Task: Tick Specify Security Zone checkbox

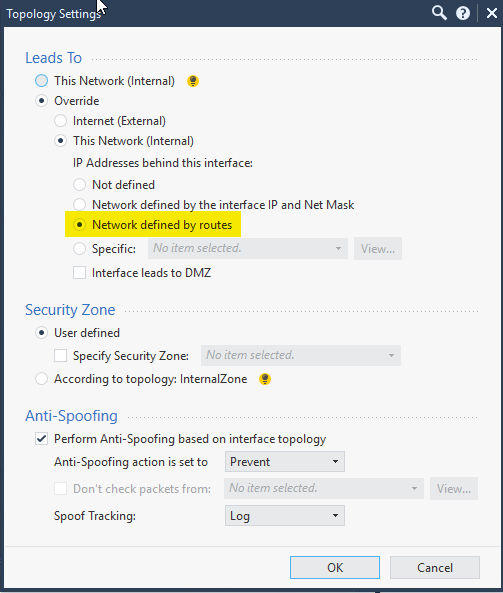Action: click(61, 355)
